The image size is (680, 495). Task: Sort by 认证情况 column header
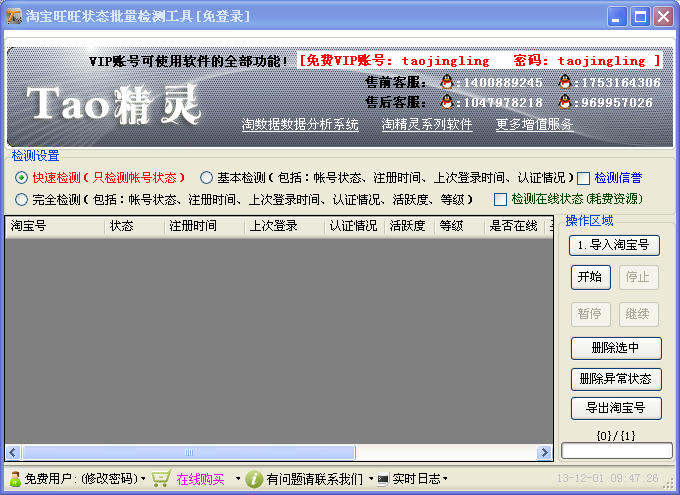[355, 226]
